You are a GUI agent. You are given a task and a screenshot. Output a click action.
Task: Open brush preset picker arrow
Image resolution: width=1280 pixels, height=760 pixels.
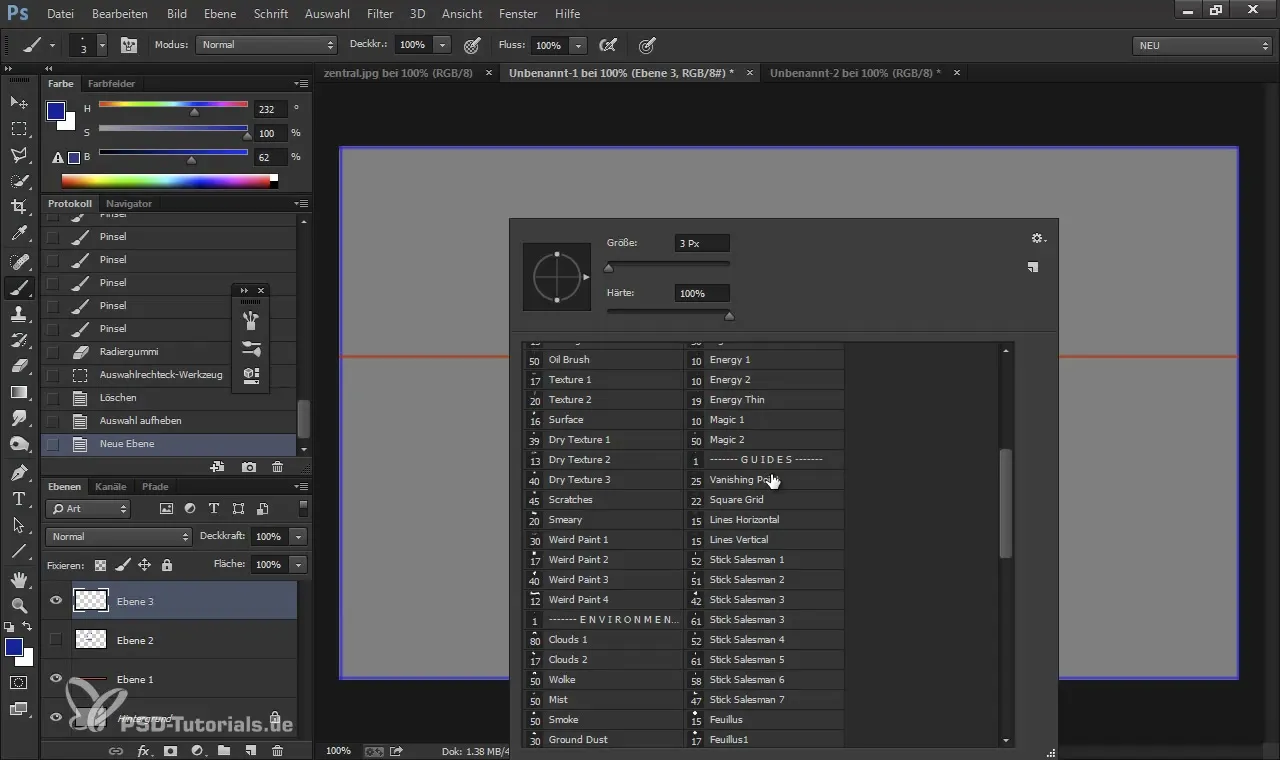click(102, 45)
